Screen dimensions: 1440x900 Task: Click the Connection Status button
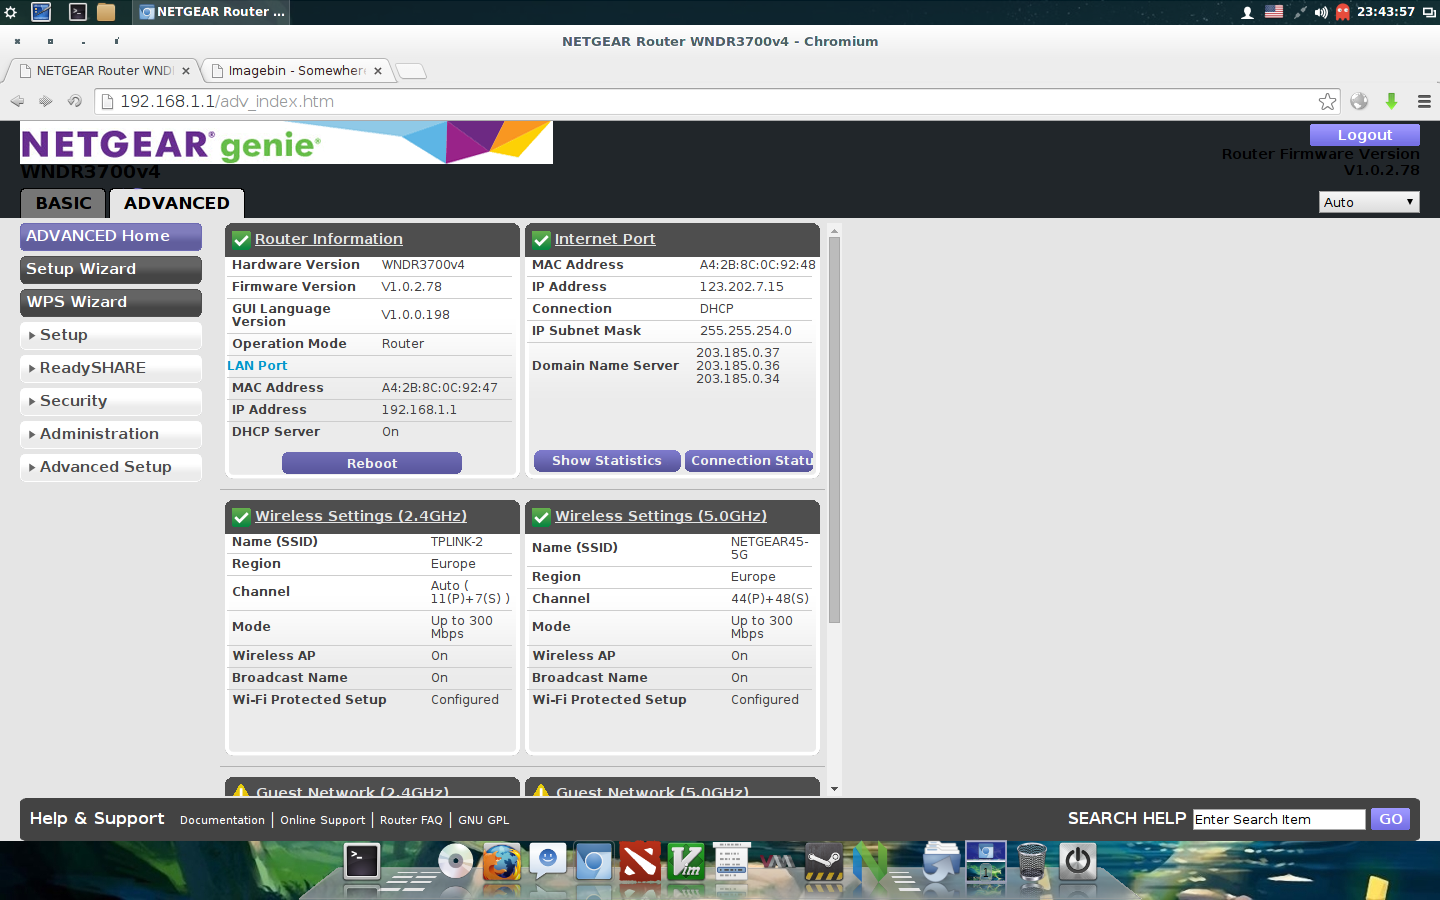click(750, 460)
